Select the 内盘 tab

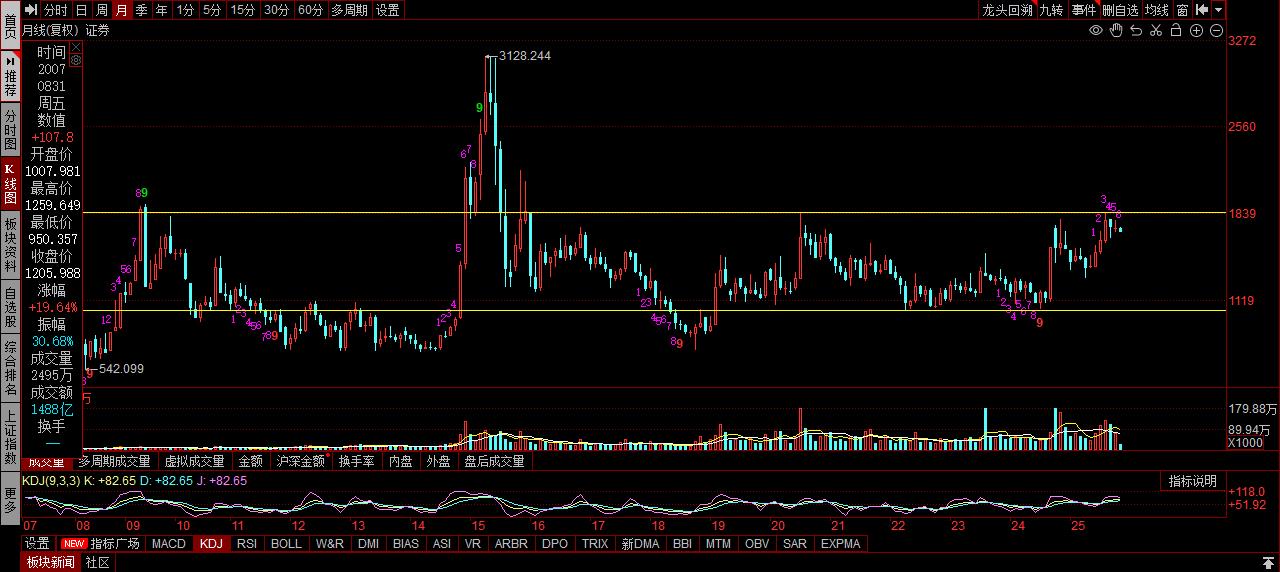click(x=401, y=462)
